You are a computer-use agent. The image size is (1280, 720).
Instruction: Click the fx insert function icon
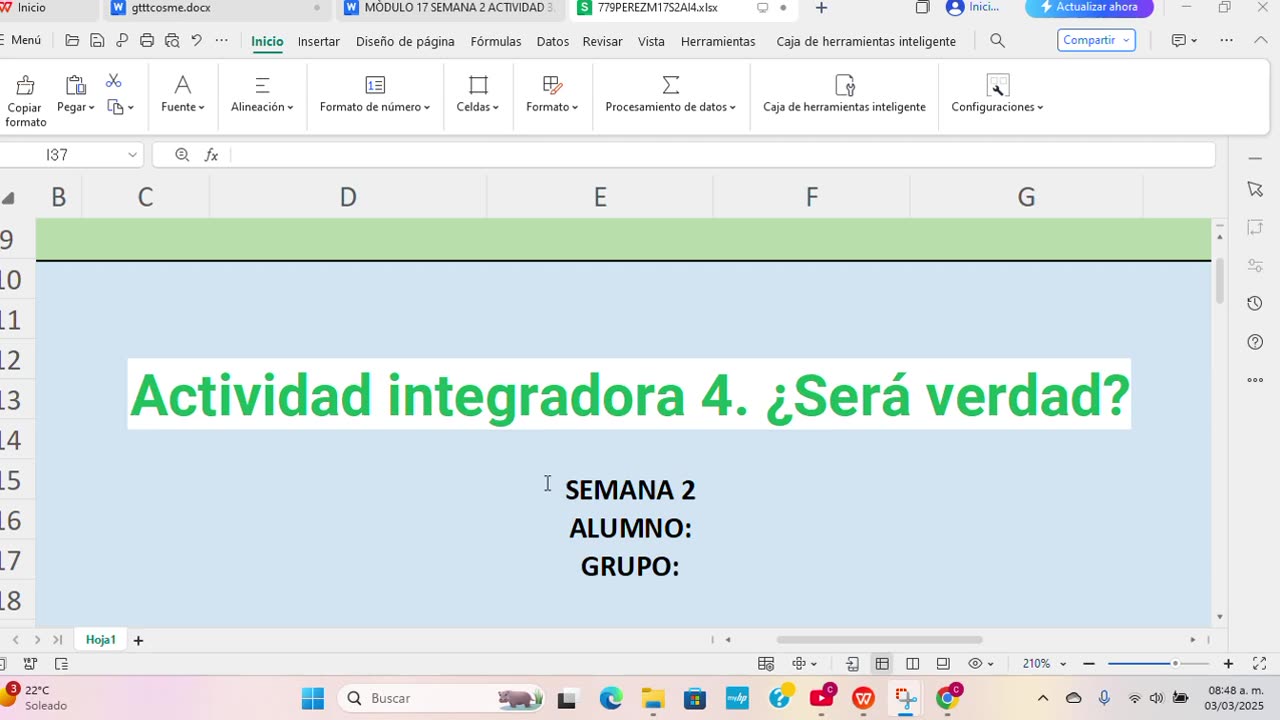click(x=211, y=155)
